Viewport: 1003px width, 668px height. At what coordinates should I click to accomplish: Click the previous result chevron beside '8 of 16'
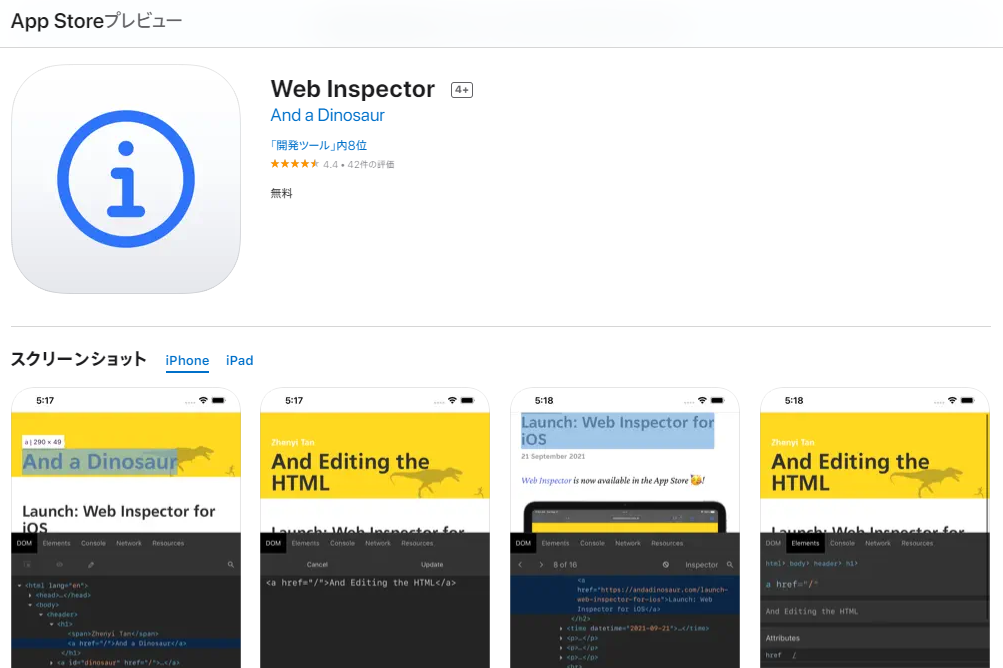[520, 565]
